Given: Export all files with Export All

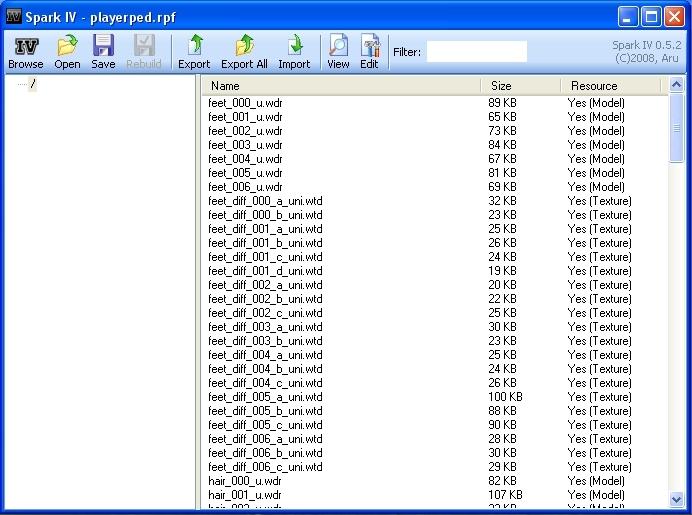Looking at the screenshot, I should point(244,52).
